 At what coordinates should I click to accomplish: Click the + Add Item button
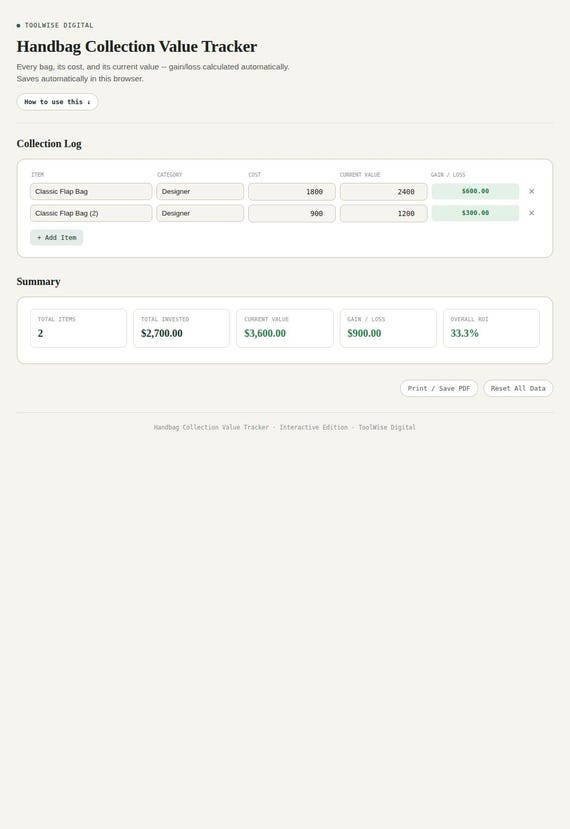(x=57, y=237)
